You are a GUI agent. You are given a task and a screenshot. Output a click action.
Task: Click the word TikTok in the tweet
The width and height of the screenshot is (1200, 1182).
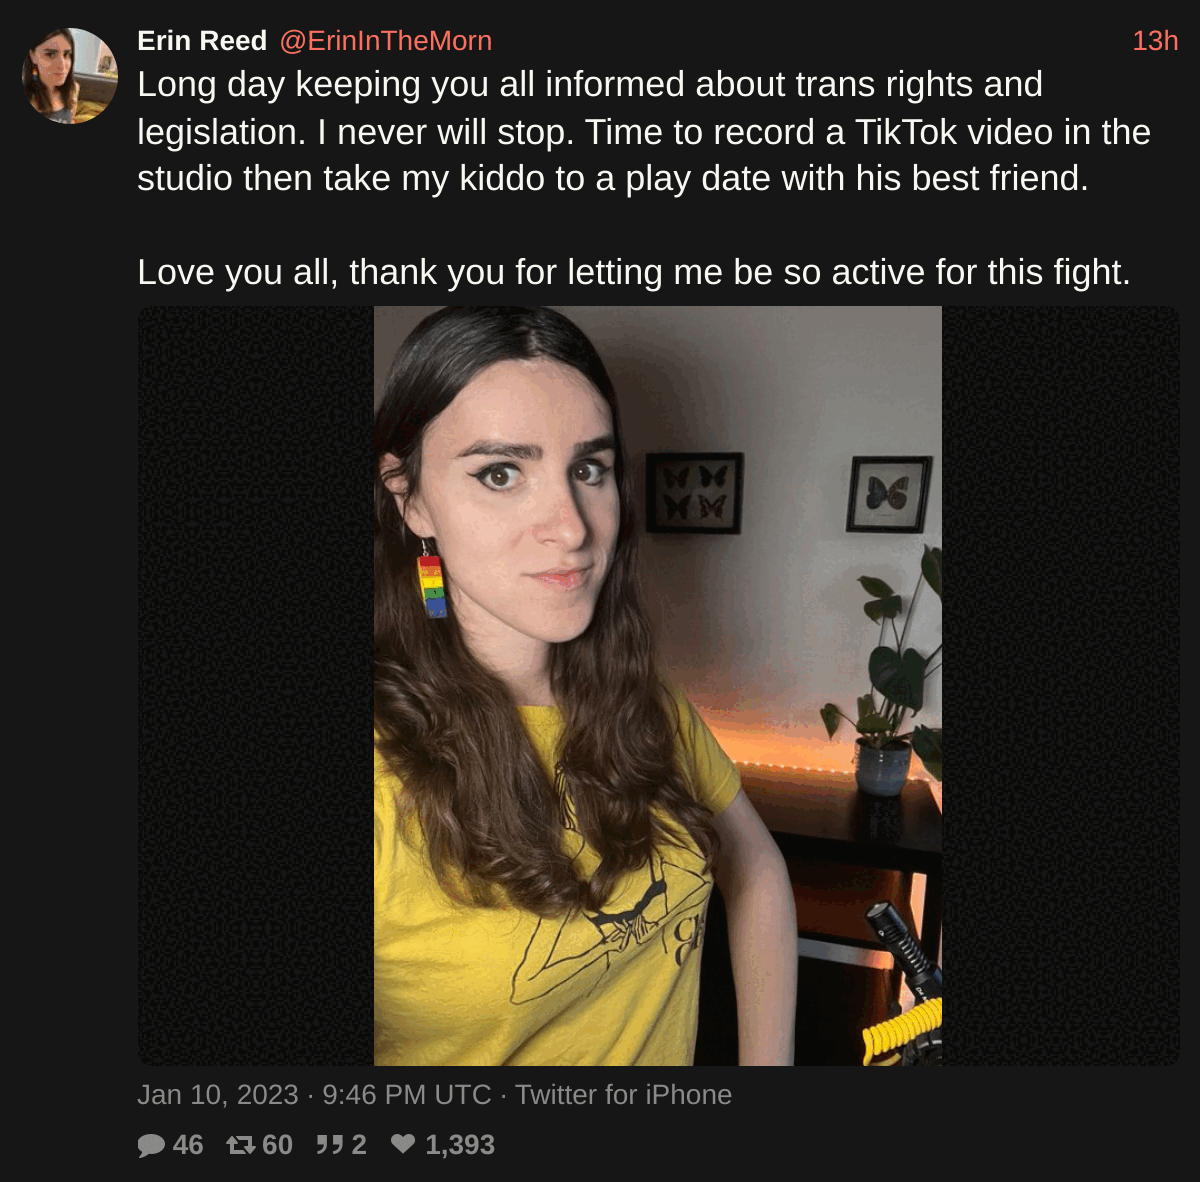coord(906,132)
